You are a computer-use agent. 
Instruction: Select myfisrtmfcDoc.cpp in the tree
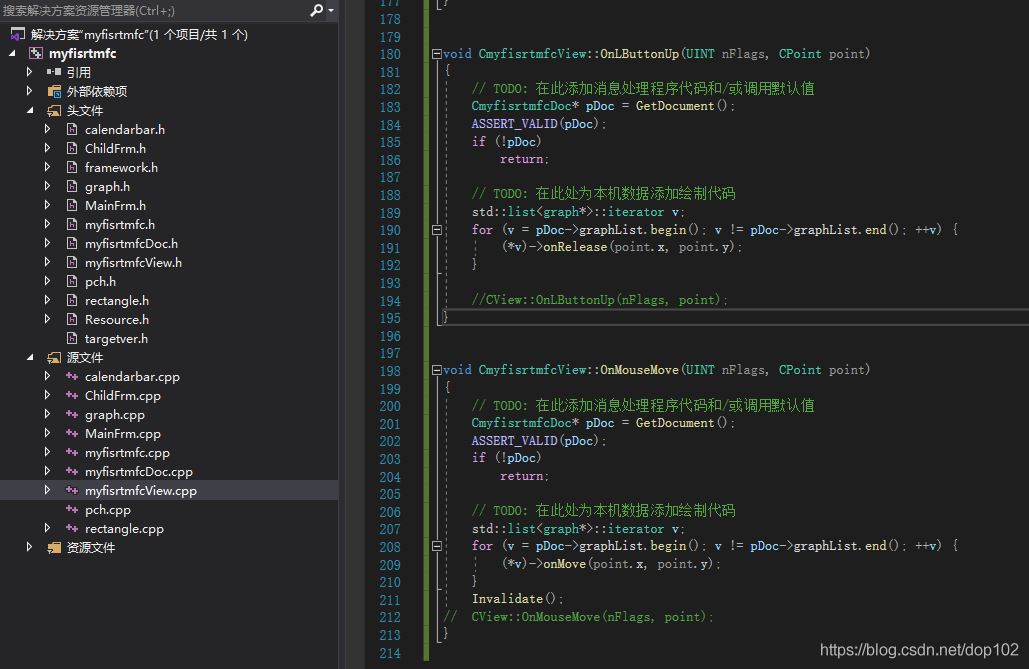point(138,472)
